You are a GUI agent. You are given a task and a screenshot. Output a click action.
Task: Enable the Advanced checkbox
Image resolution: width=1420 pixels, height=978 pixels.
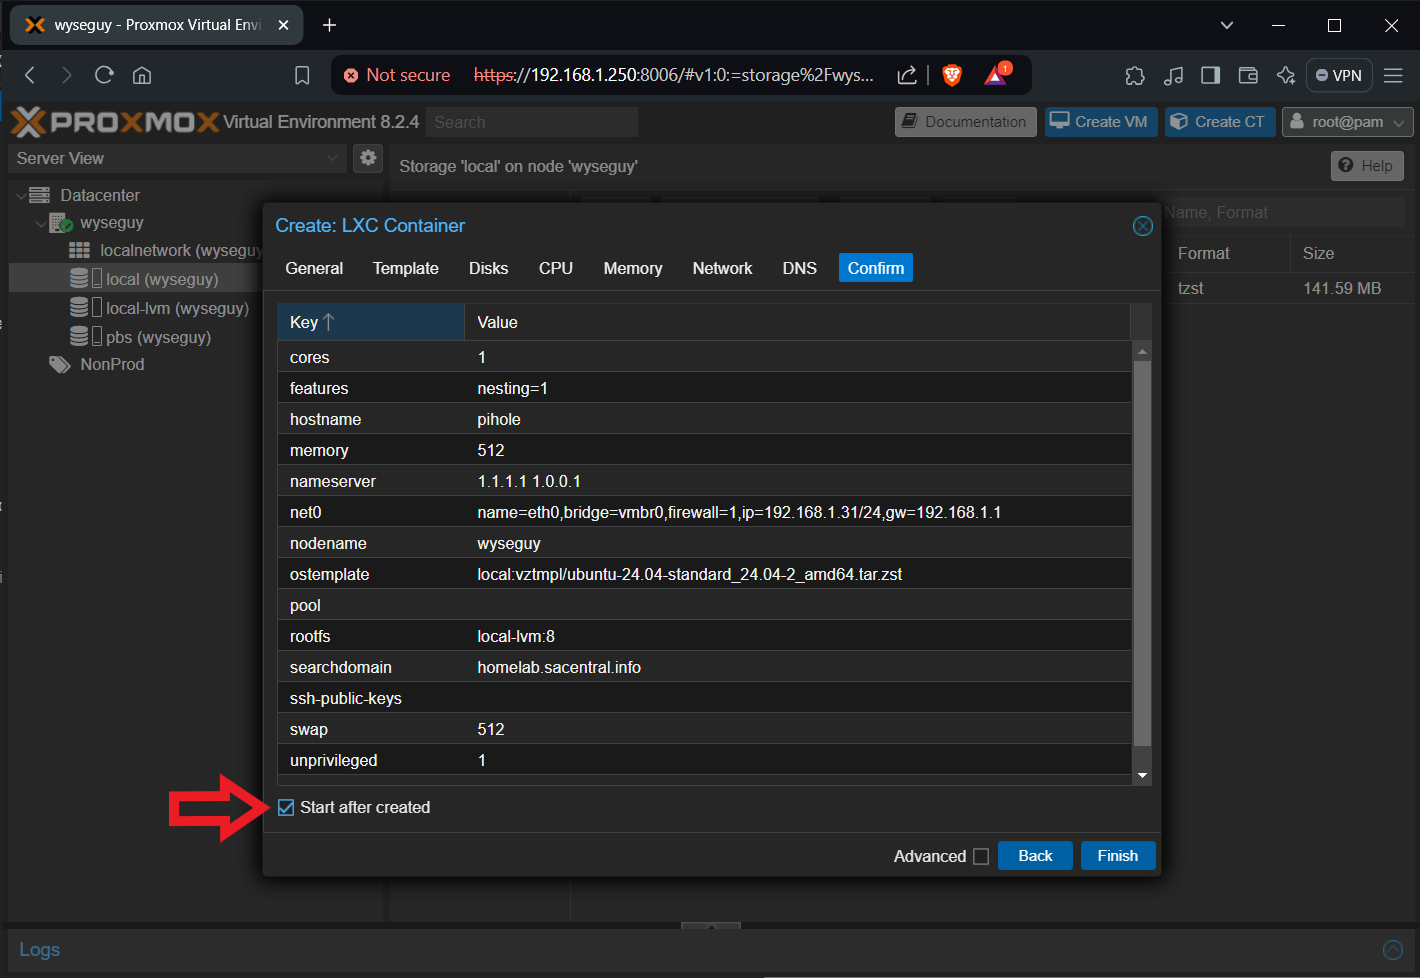click(981, 856)
